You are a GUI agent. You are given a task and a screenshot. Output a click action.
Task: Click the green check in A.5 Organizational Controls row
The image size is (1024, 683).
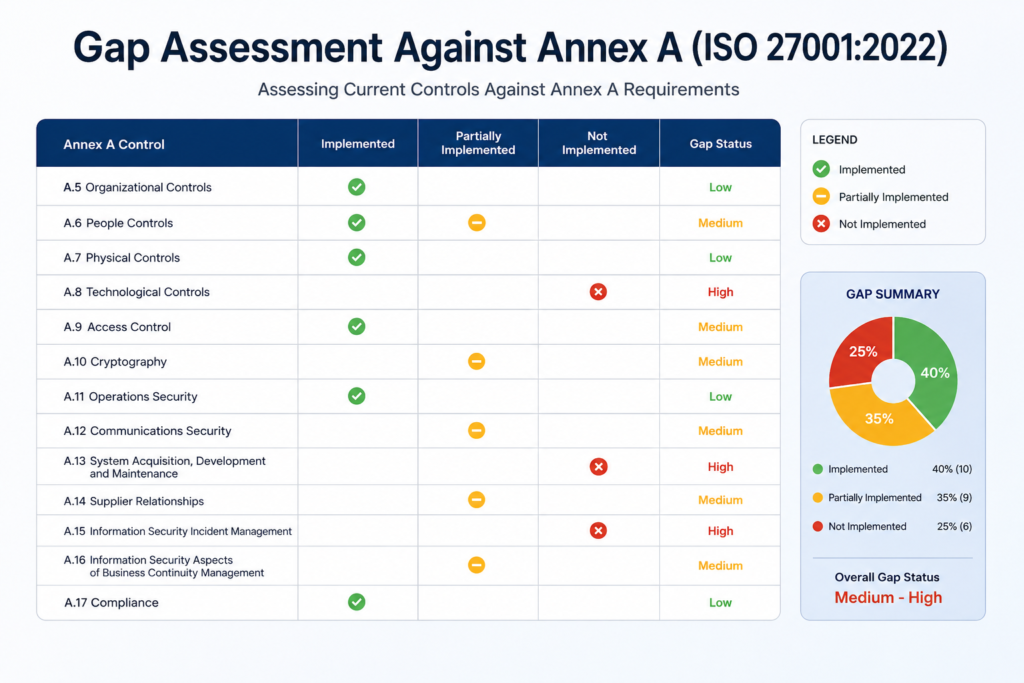pos(357,187)
